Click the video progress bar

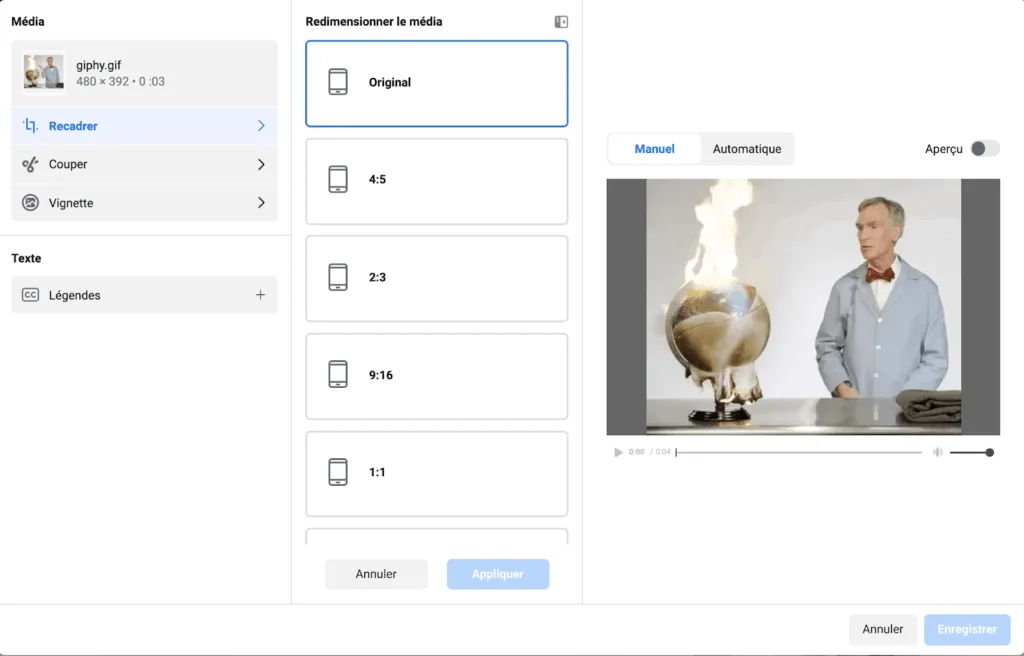point(799,452)
